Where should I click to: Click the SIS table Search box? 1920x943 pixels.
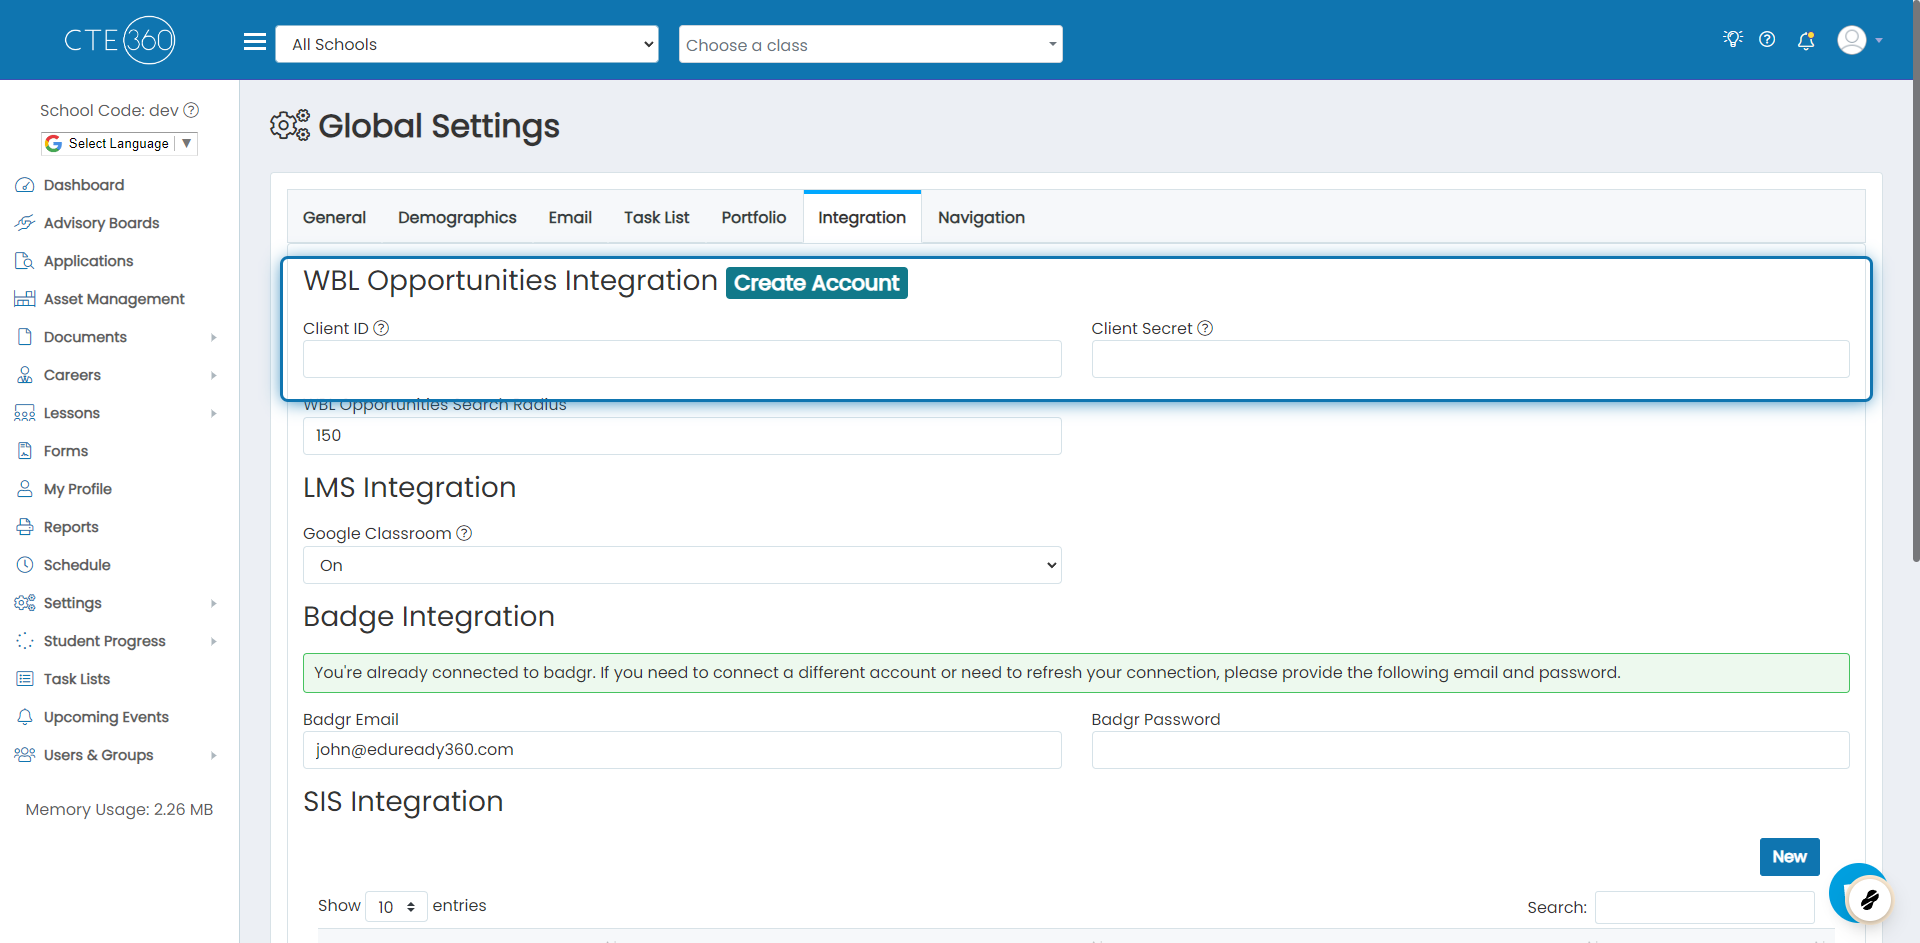pyautogui.click(x=1704, y=907)
